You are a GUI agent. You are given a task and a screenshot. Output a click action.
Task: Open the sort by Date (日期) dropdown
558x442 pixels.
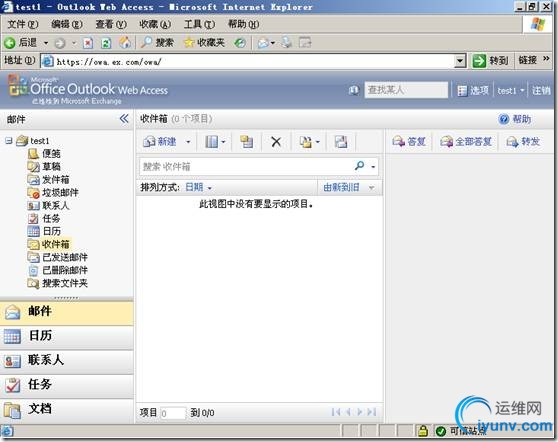(x=198, y=187)
